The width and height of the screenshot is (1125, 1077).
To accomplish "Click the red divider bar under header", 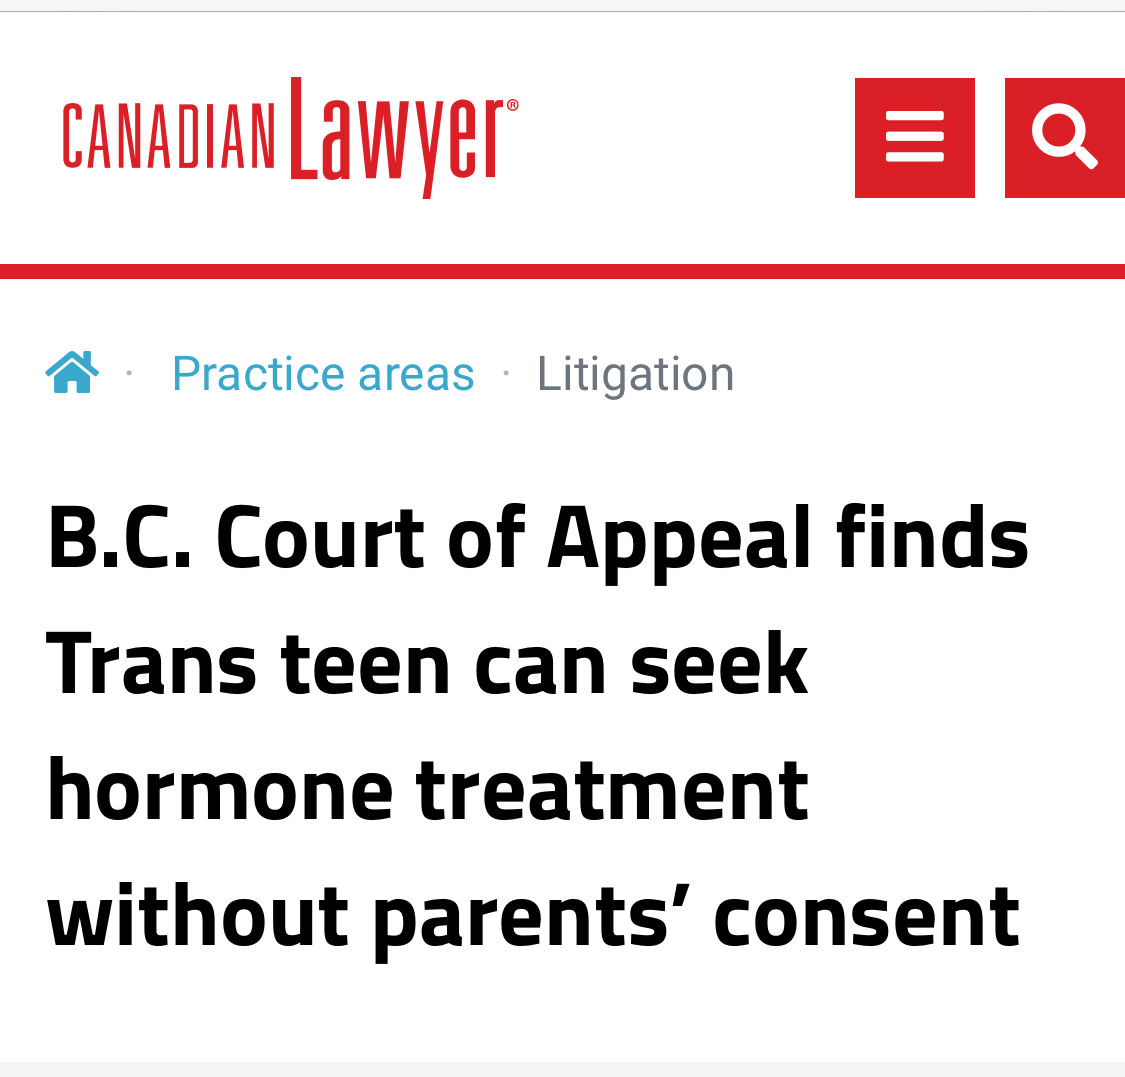I will click(562, 271).
